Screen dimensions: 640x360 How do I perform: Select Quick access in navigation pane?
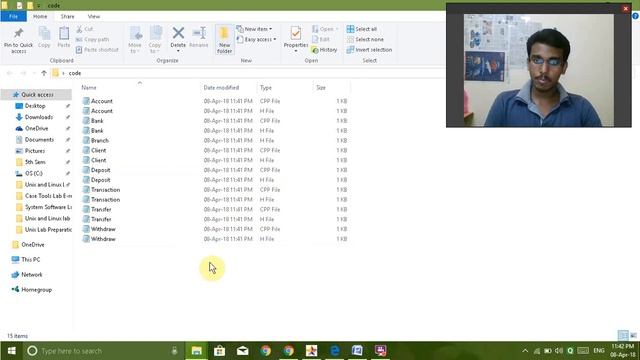click(x=37, y=95)
